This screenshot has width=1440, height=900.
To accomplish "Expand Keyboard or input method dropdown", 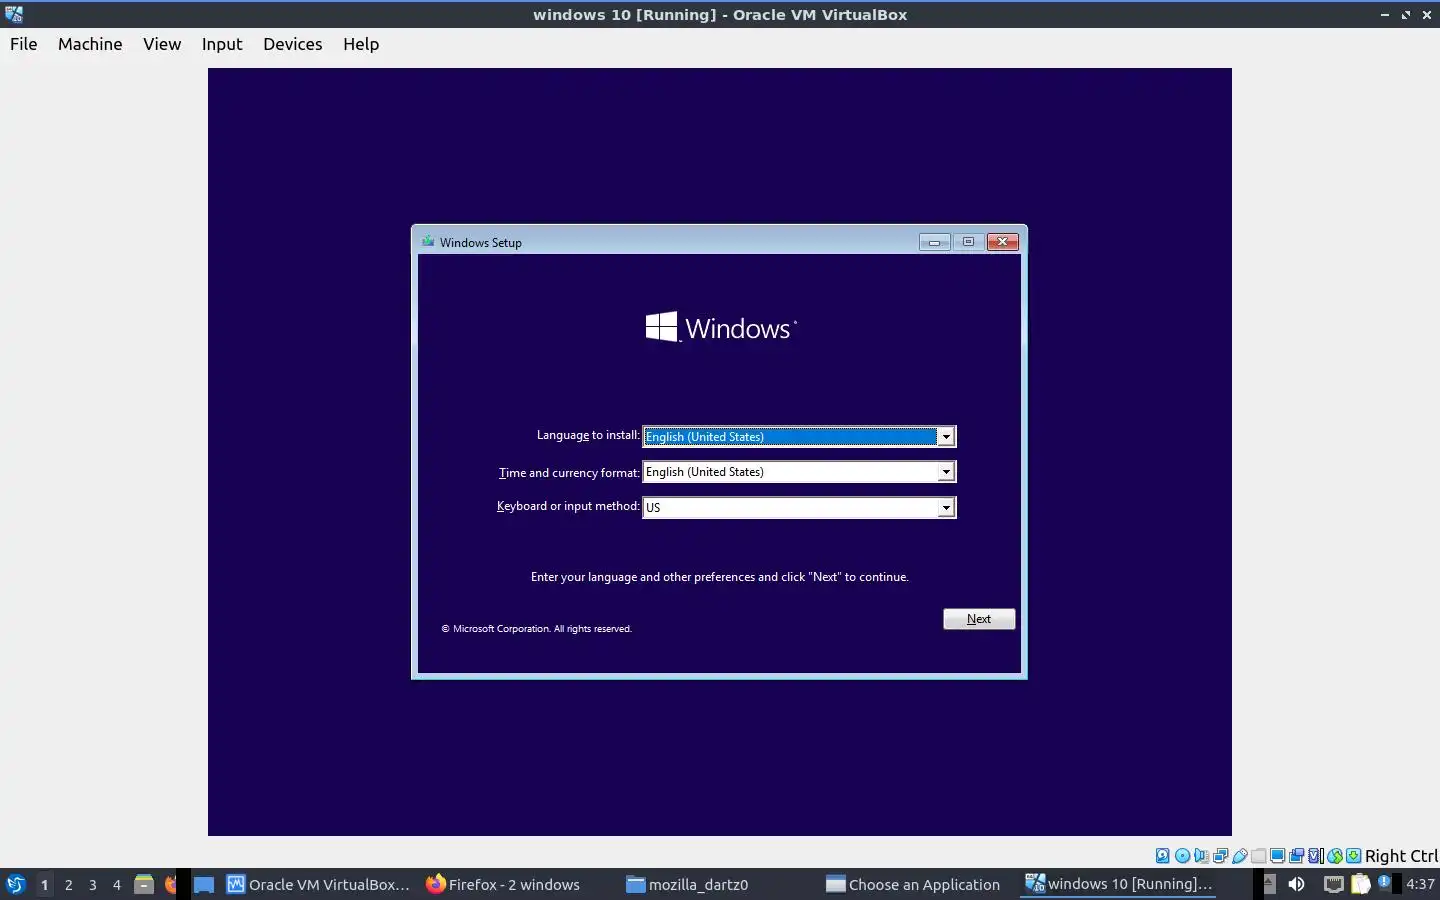I will 945,508.
